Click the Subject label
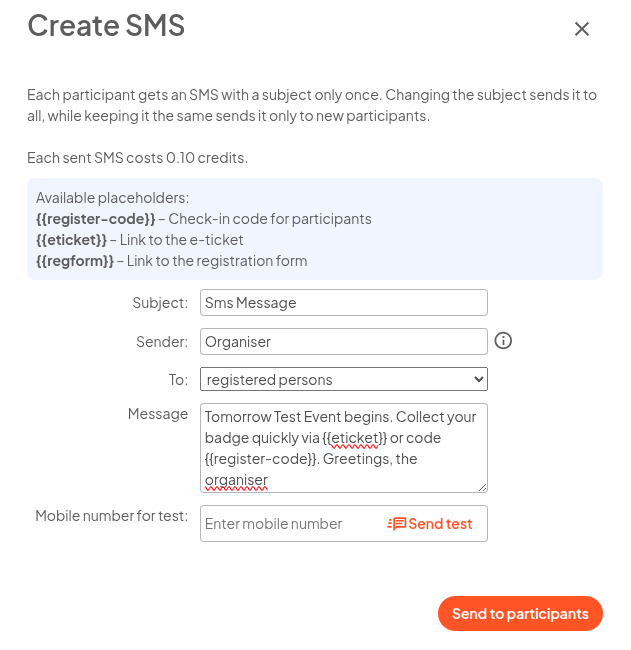This screenshot has width=631, height=650. coord(160,303)
